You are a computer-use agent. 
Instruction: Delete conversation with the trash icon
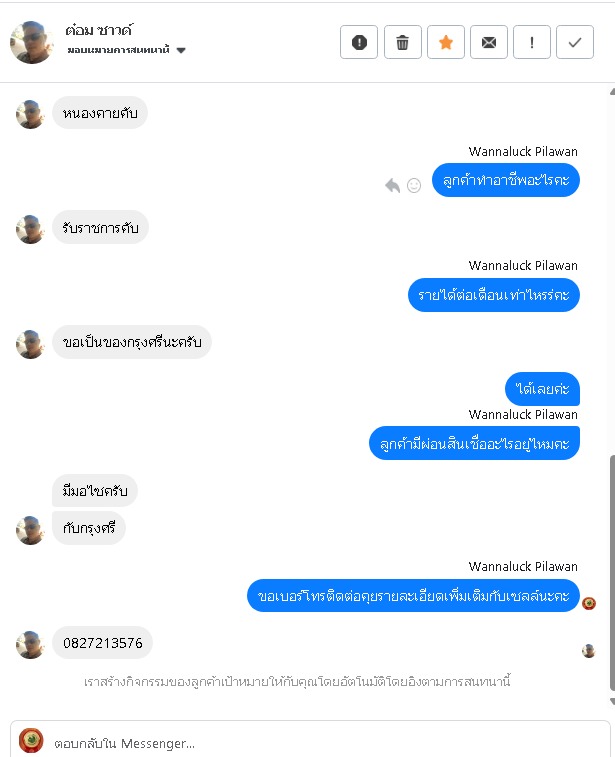click(x=403, y=42)
